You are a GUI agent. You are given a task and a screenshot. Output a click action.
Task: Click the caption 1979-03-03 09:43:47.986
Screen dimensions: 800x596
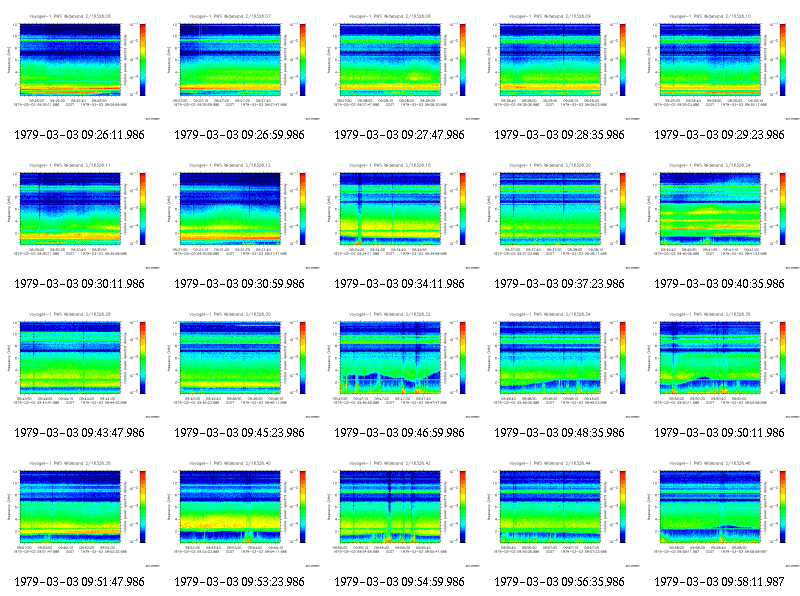[80, 433]
